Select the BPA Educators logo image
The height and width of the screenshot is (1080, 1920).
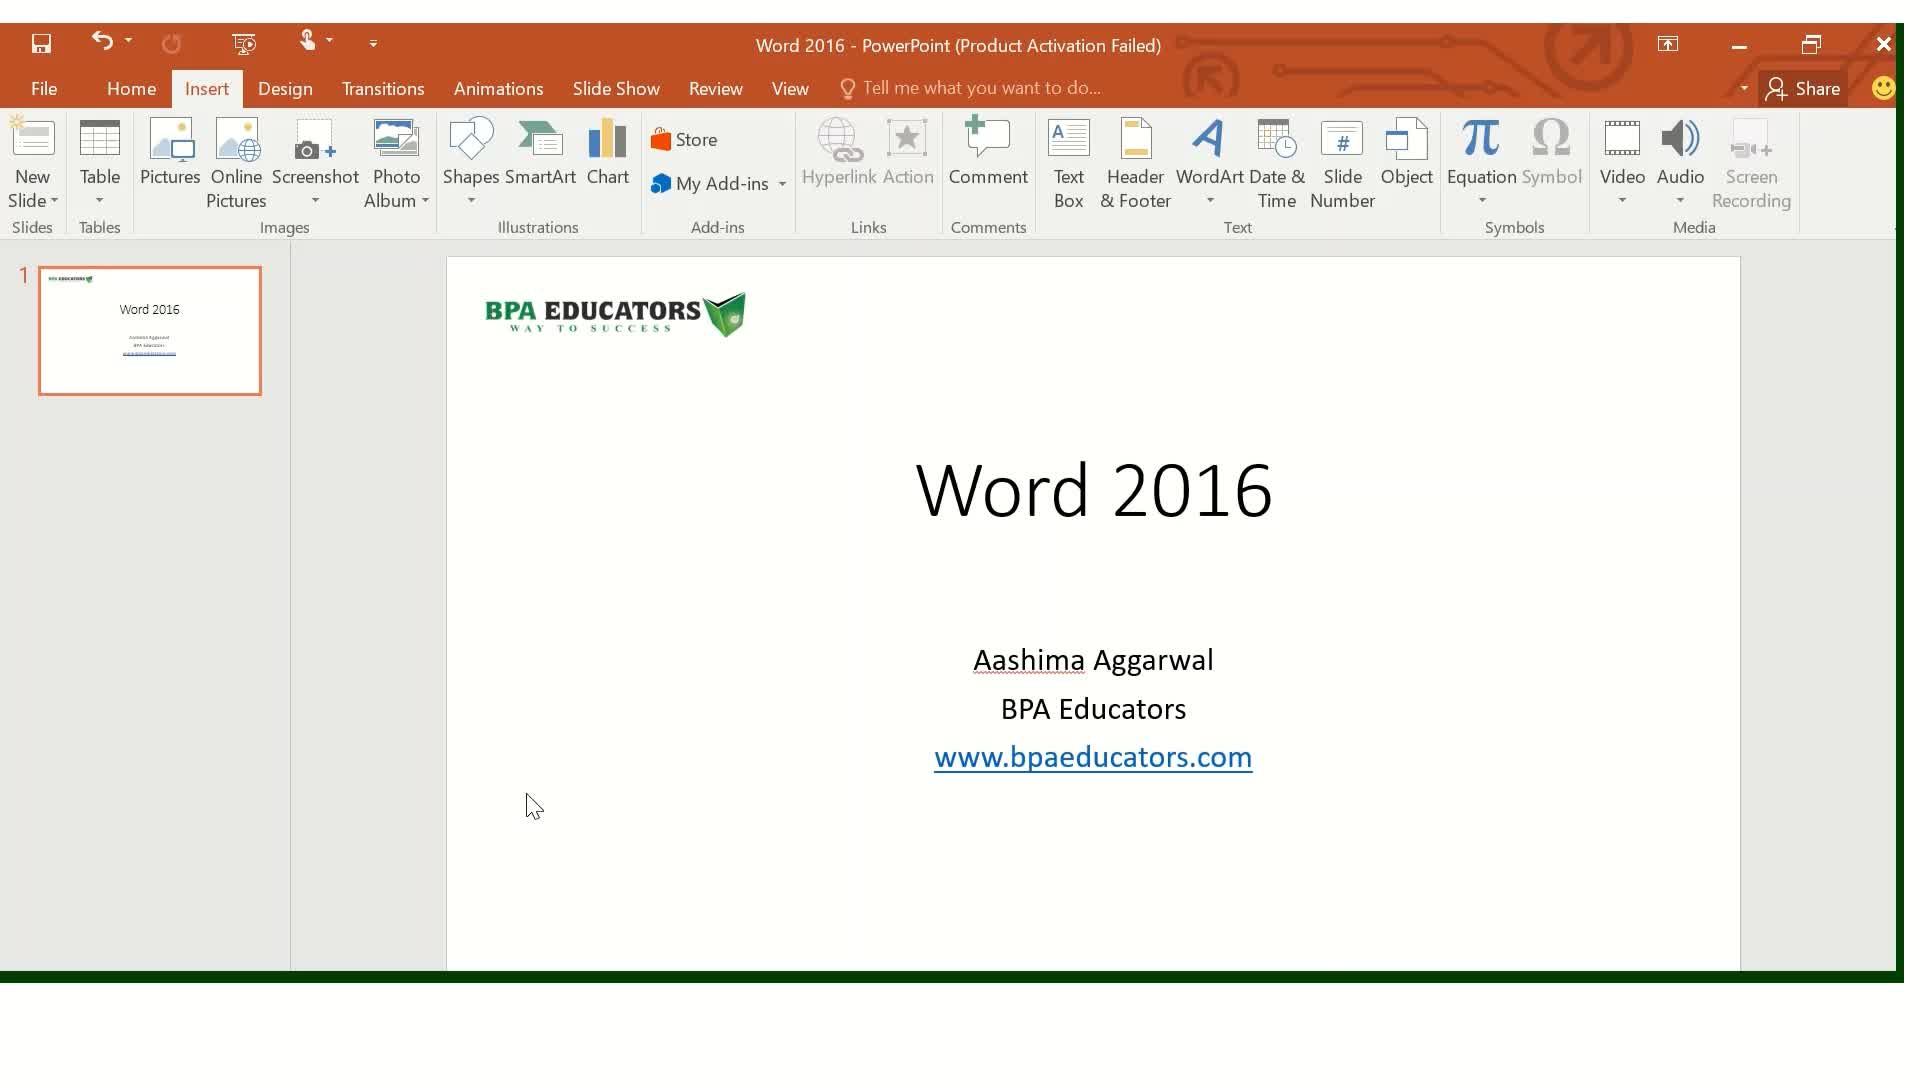click(x=615, y=315)
